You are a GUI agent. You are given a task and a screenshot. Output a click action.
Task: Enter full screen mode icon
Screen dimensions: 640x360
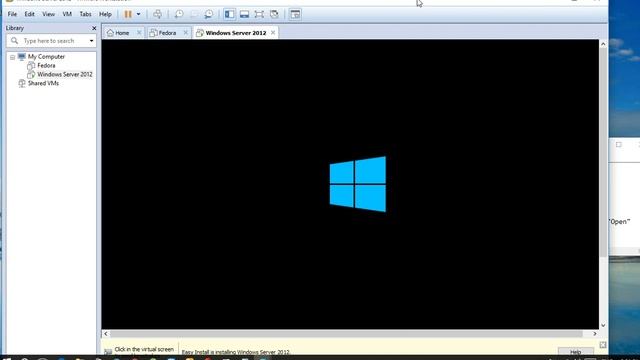pyautogui.click(x=259, y=14)
